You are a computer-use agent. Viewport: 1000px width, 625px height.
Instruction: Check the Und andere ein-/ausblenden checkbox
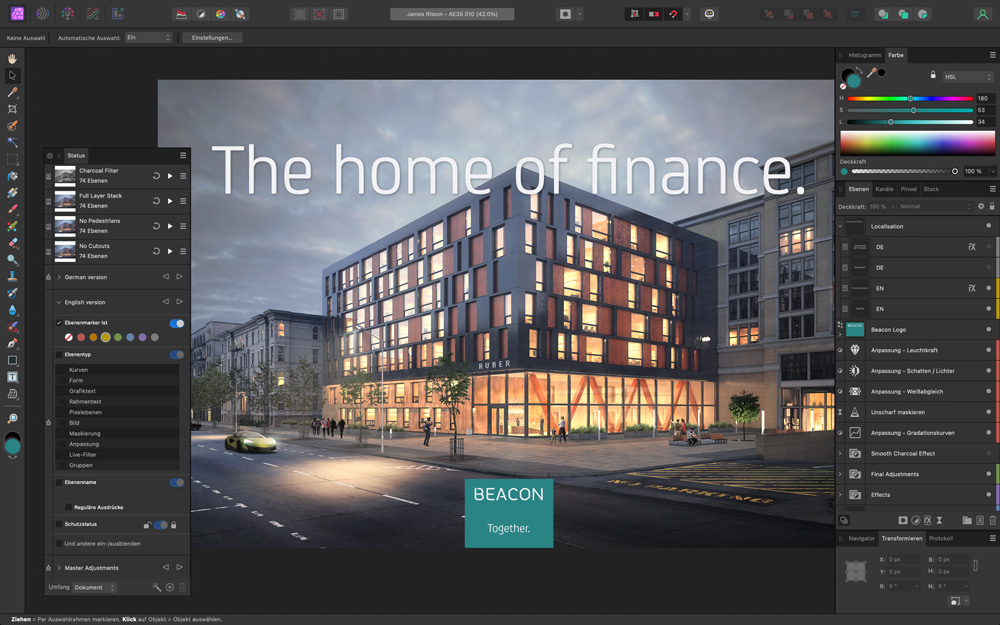[x=59, y=543]
